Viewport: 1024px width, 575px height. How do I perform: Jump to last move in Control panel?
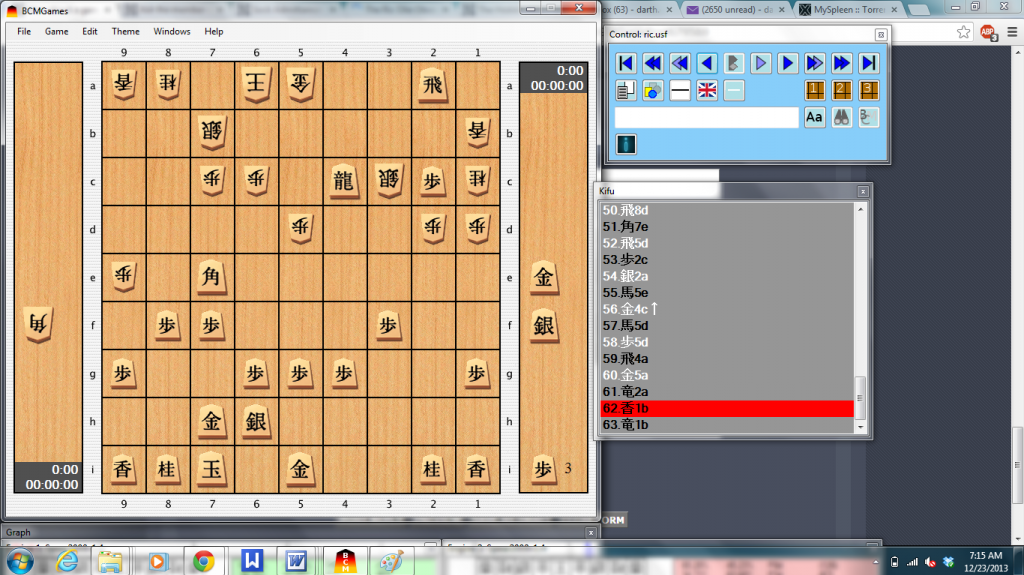[869, 63]
